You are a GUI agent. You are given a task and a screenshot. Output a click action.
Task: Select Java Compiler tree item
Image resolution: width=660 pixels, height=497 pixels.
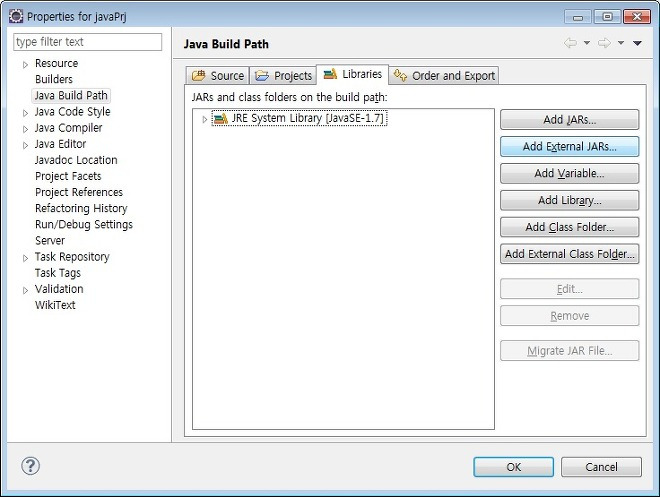click(x=68, y=128)
